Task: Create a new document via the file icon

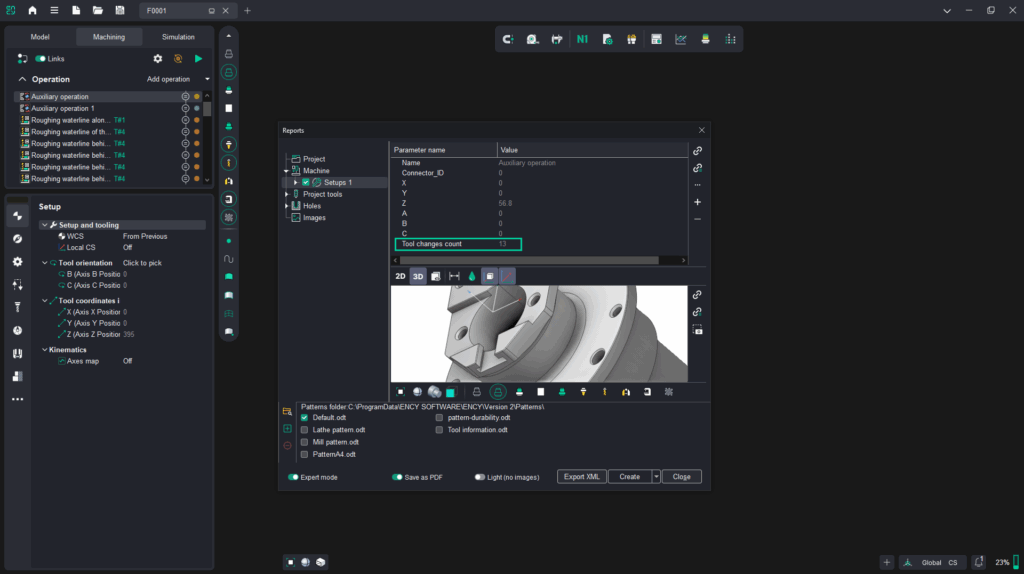Action: 76,10
